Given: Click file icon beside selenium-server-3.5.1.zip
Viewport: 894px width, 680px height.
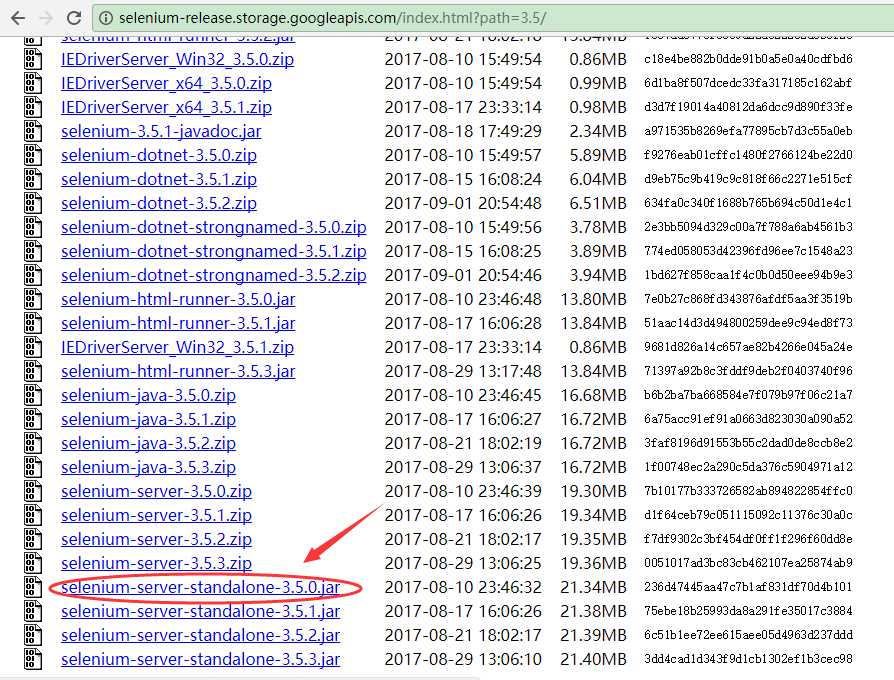Looking at the screenshot, I should point(33,515).
